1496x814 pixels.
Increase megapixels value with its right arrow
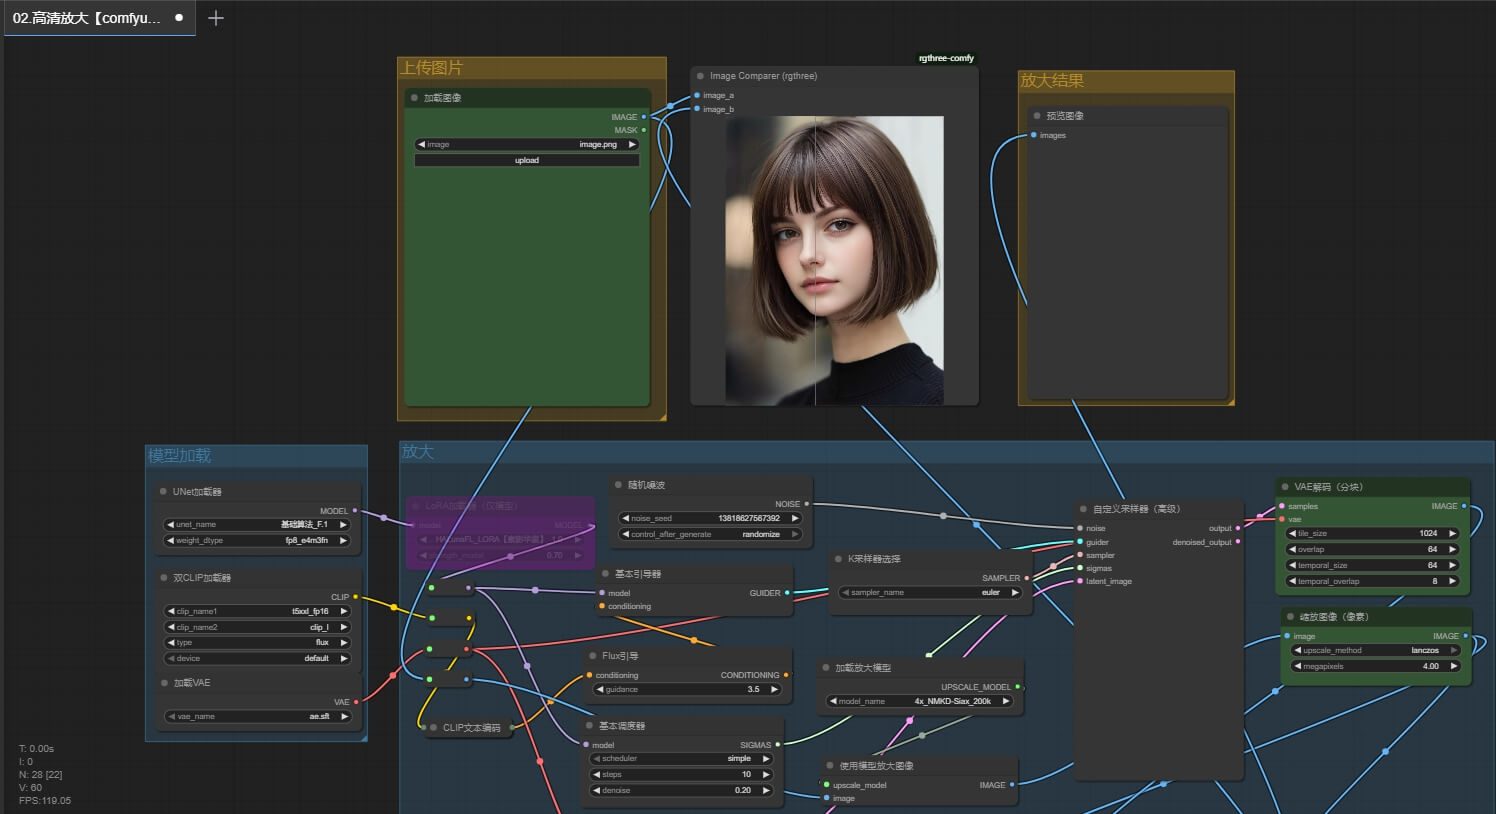pyautogui.click(x=1453, y=666)
